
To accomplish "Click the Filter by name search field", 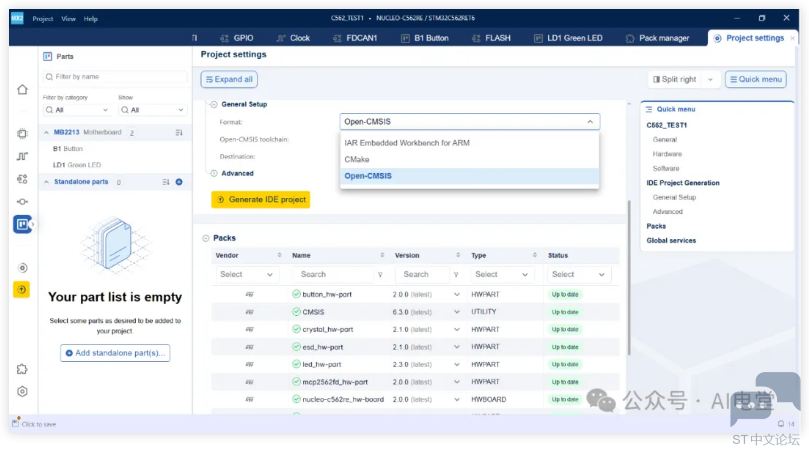I will 115,76.
